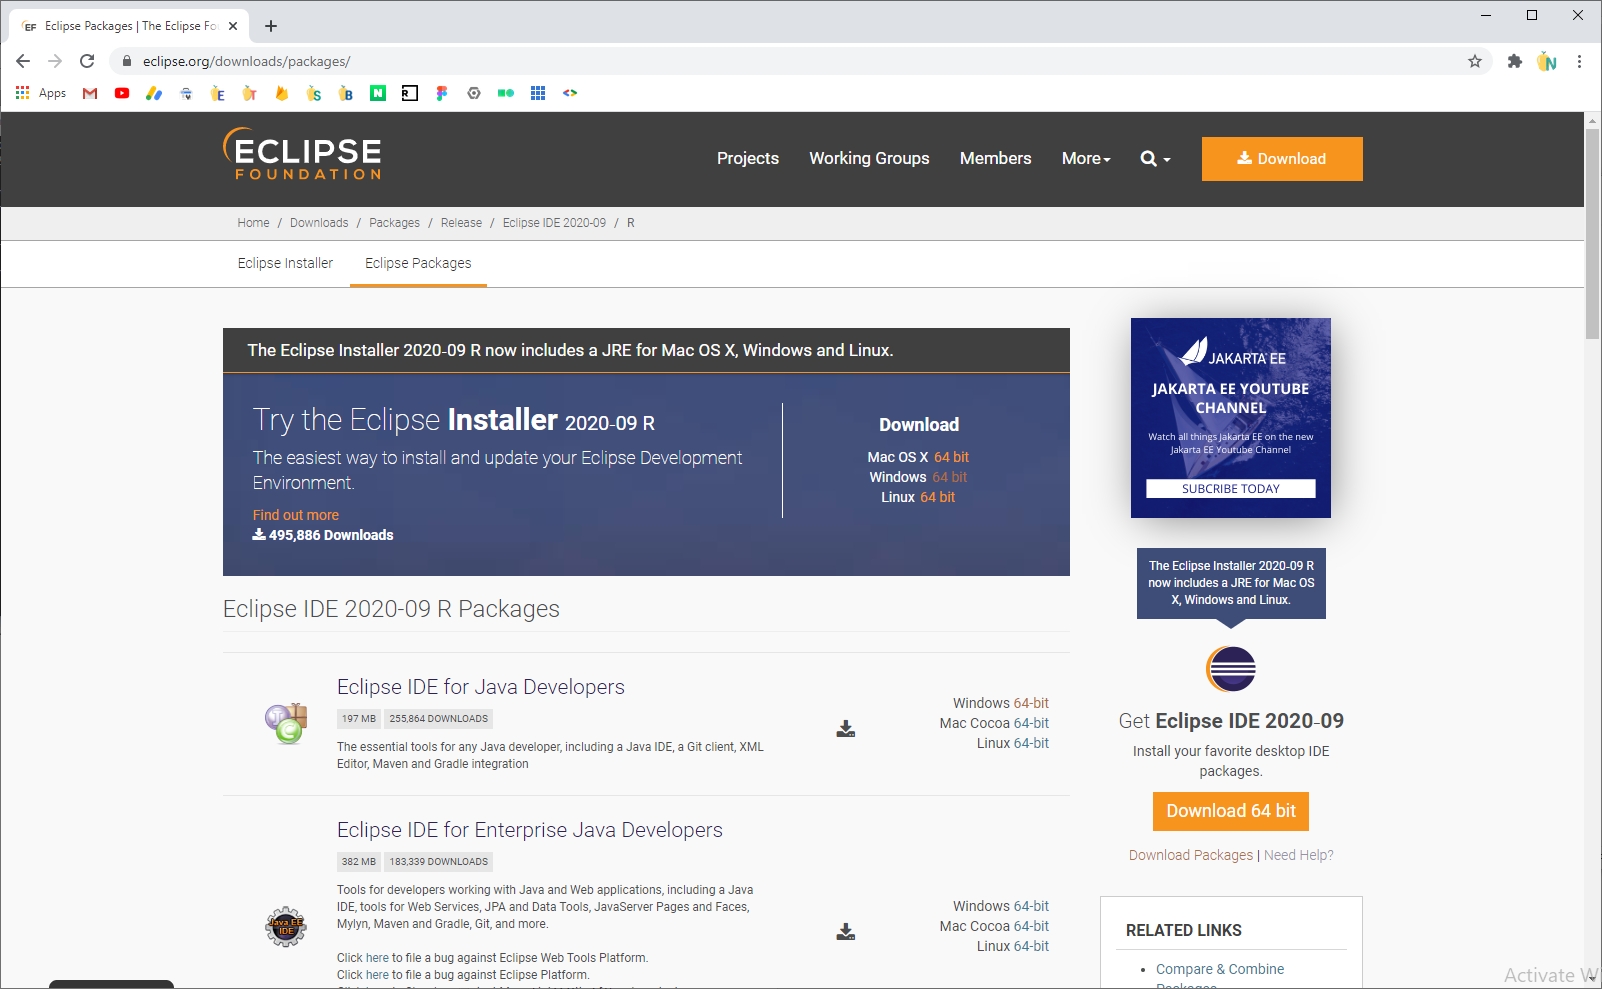Image resolution: width=1602 pixels, height=989 pixels.
Task: Click Compare & Combine related link
Action: coord(1220,969)
